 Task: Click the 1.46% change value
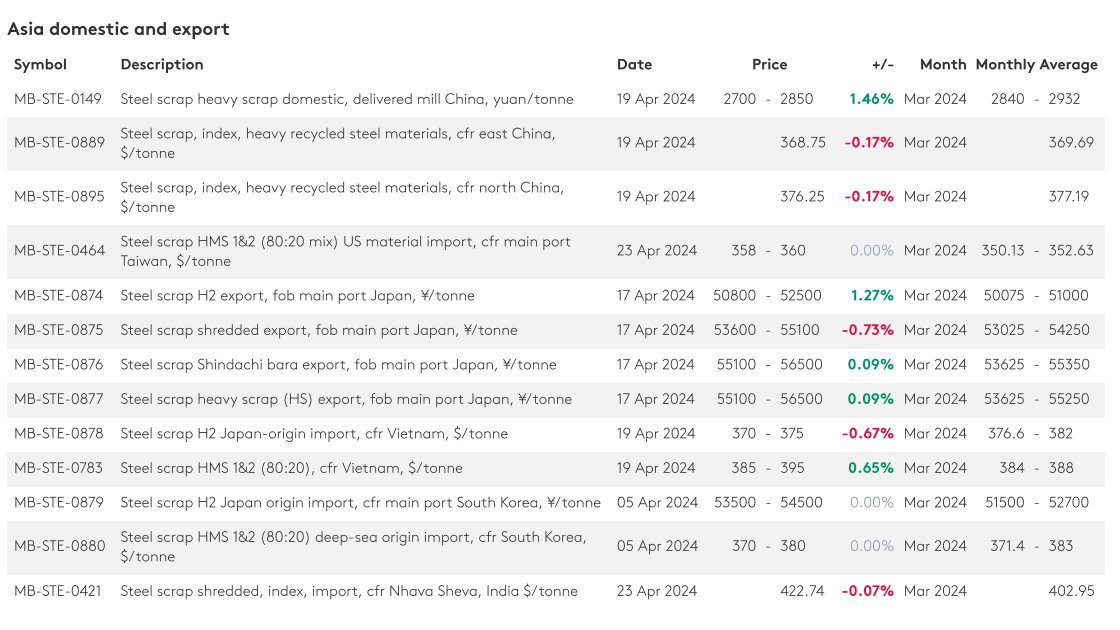(871, 99)
